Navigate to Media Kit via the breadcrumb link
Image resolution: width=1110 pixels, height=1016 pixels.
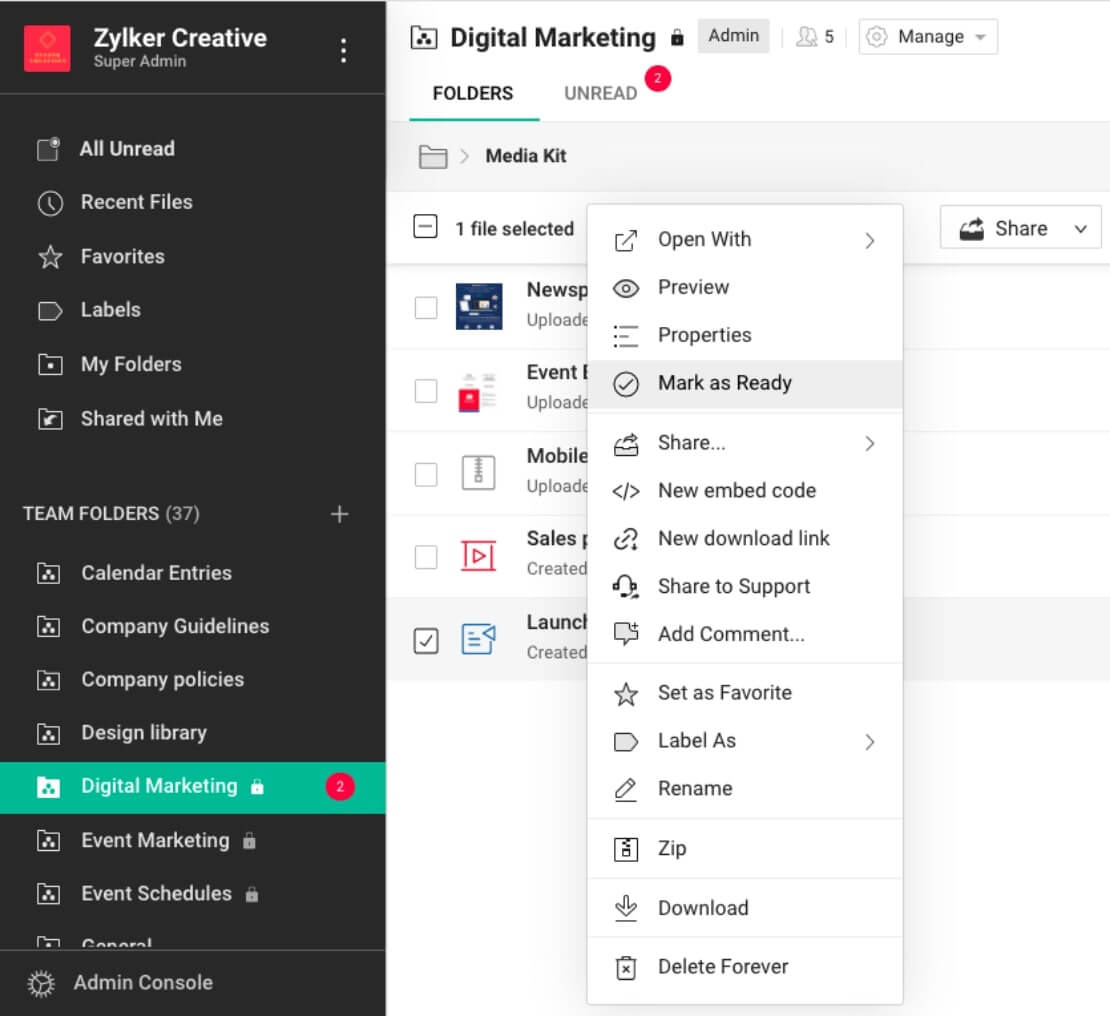[x=526, y=156]
